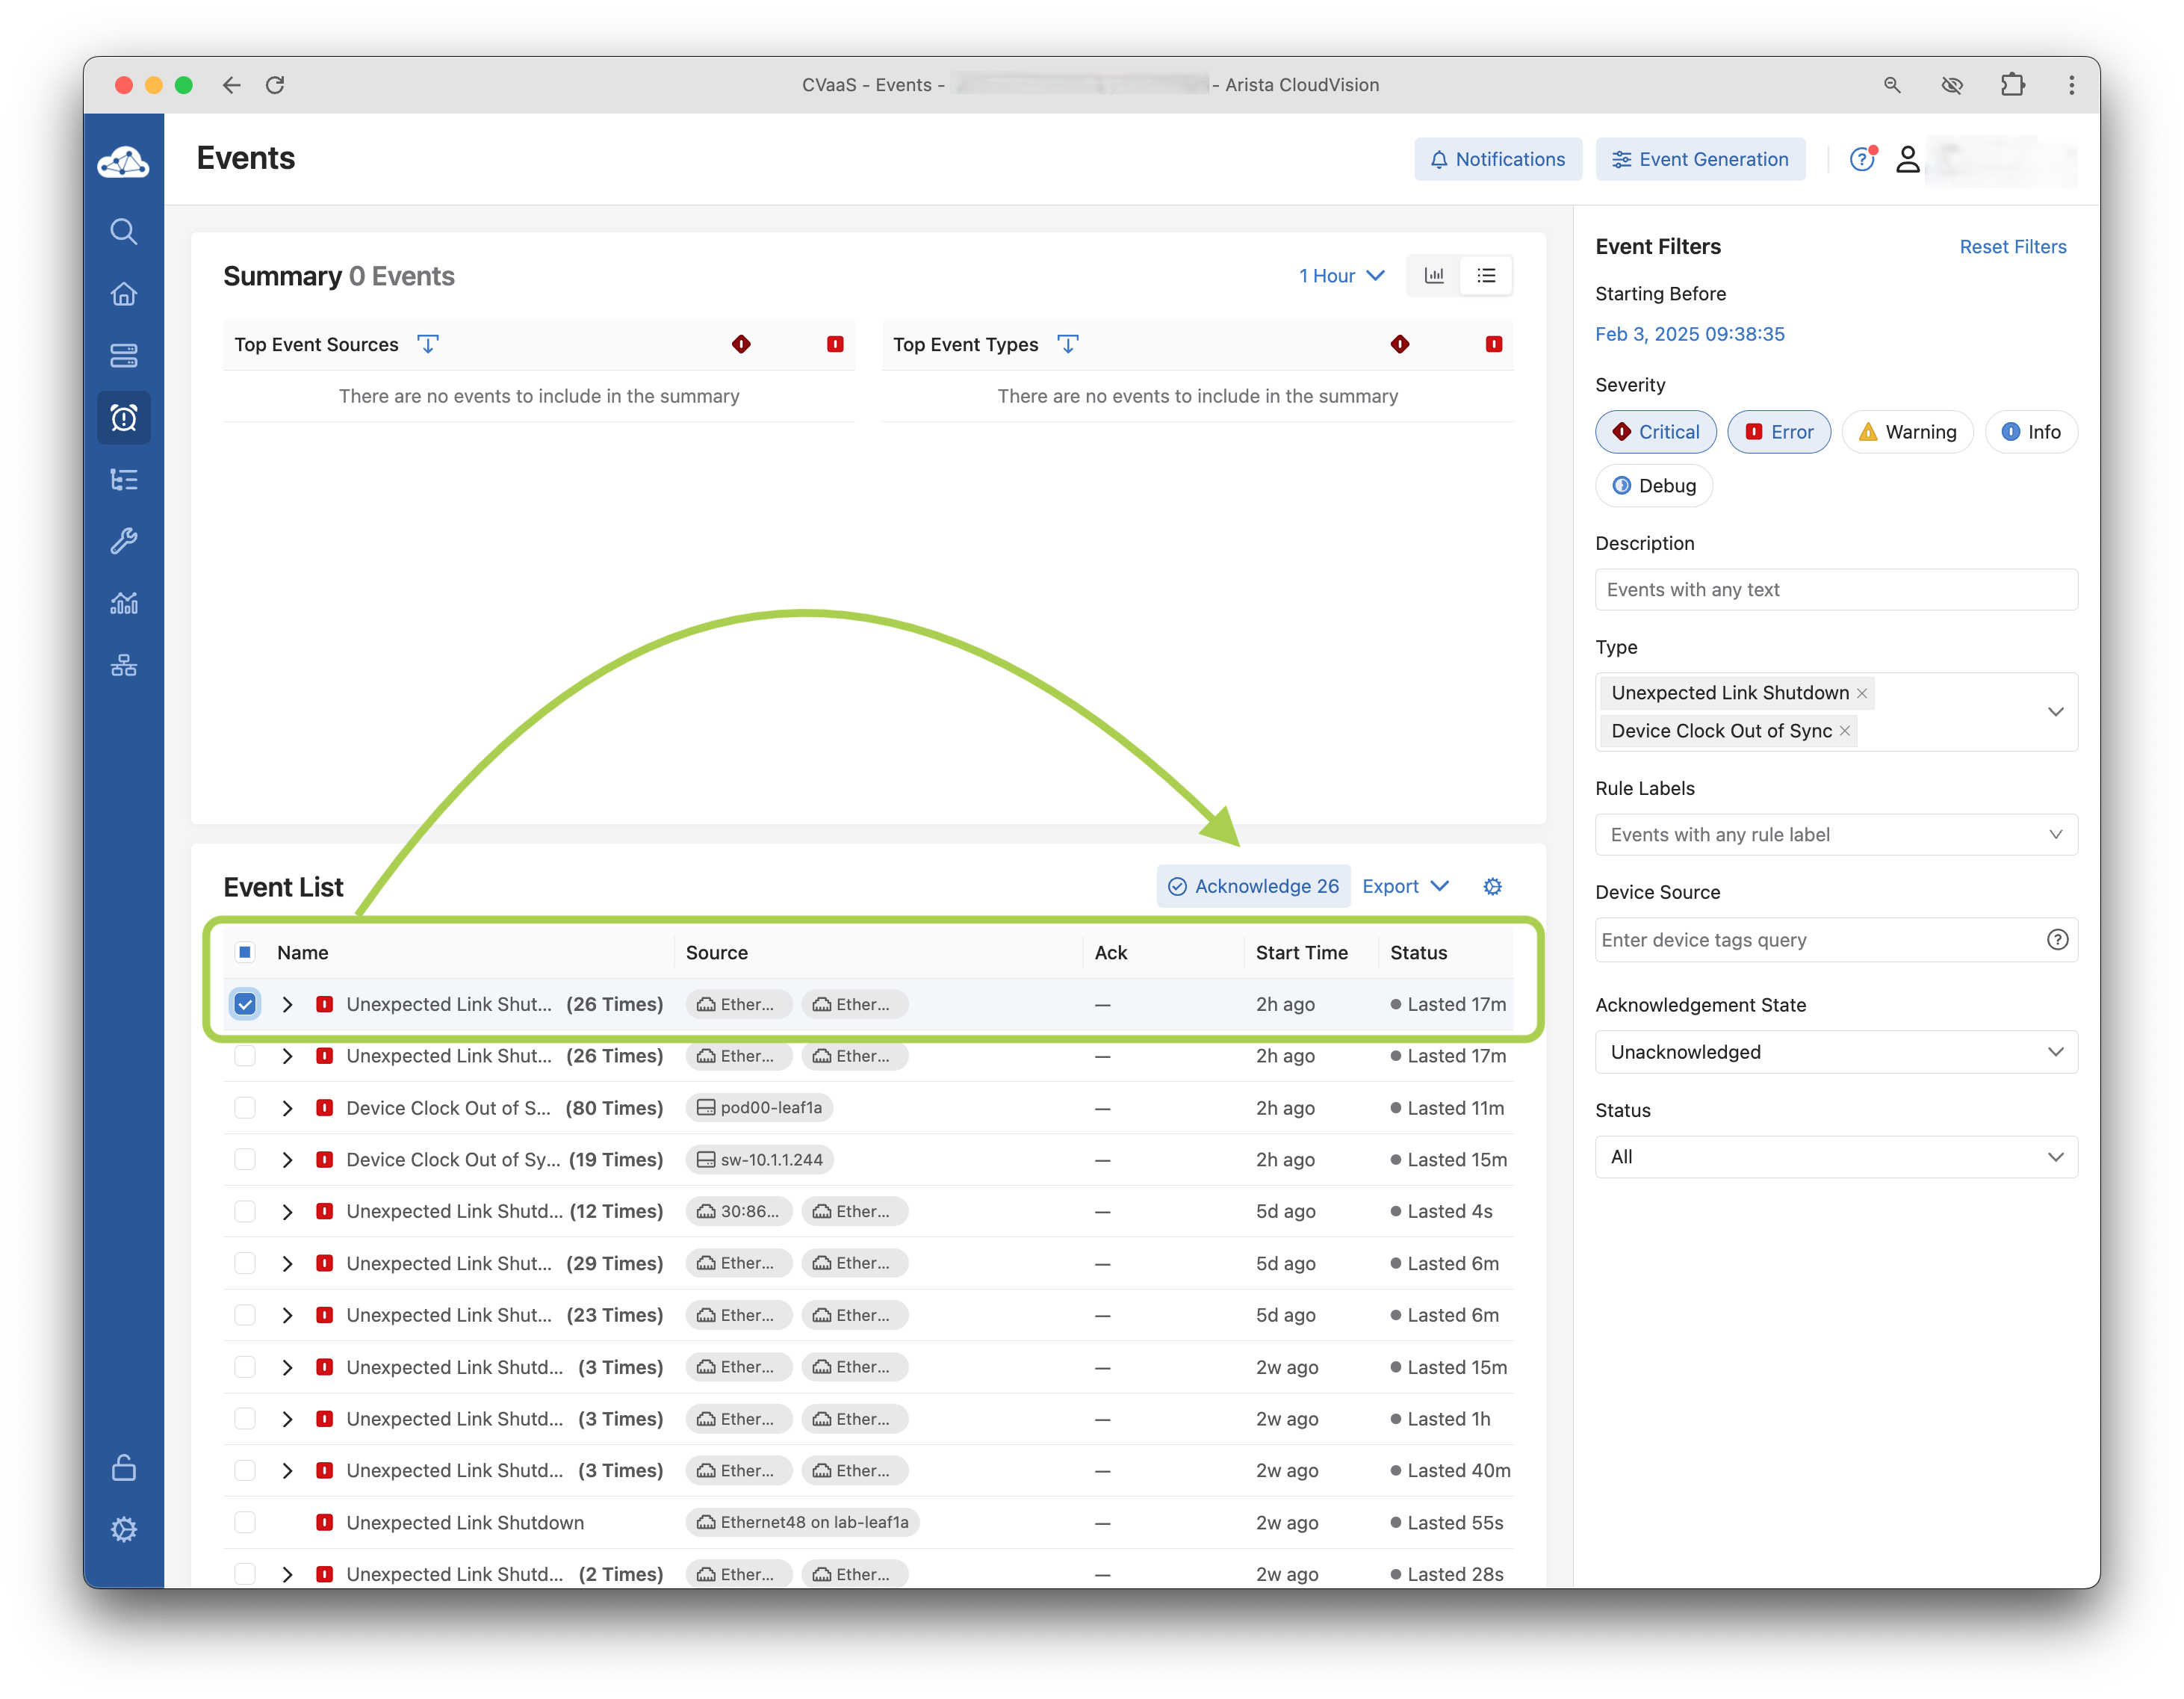Click the Acknowledge 26 button
The height and width of the screenshot is (1699, 2184).
click(1253, 887)
